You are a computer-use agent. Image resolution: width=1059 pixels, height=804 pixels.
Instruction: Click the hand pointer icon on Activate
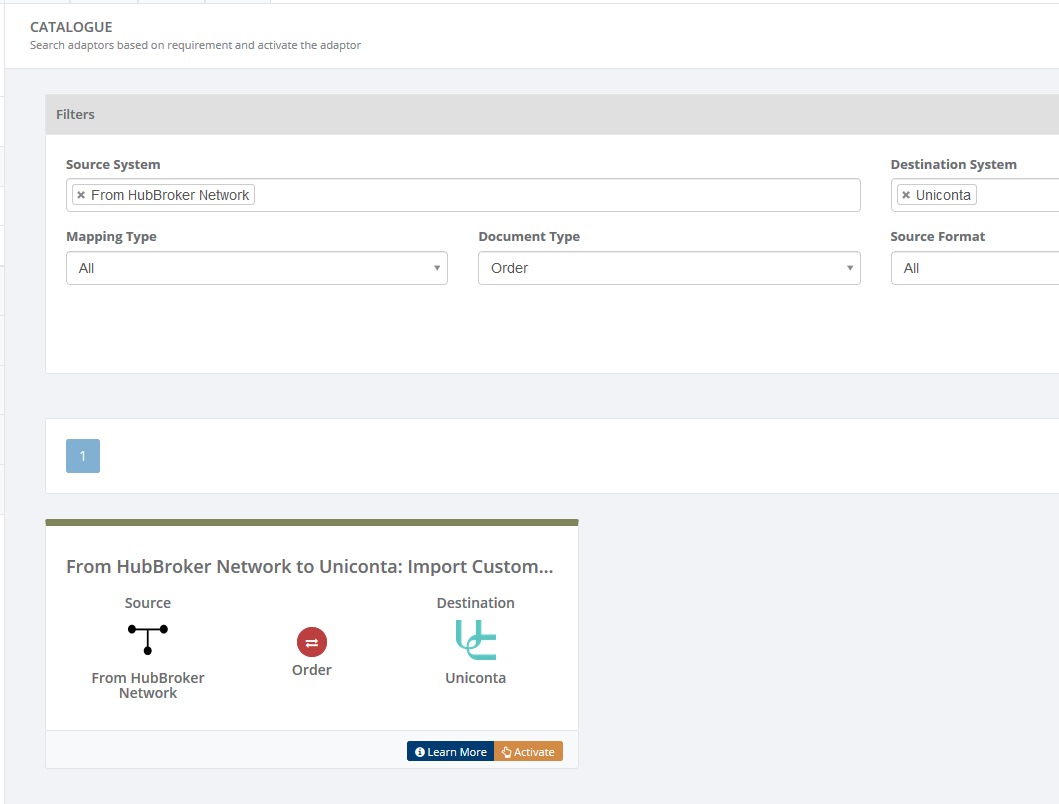[507, 752]
